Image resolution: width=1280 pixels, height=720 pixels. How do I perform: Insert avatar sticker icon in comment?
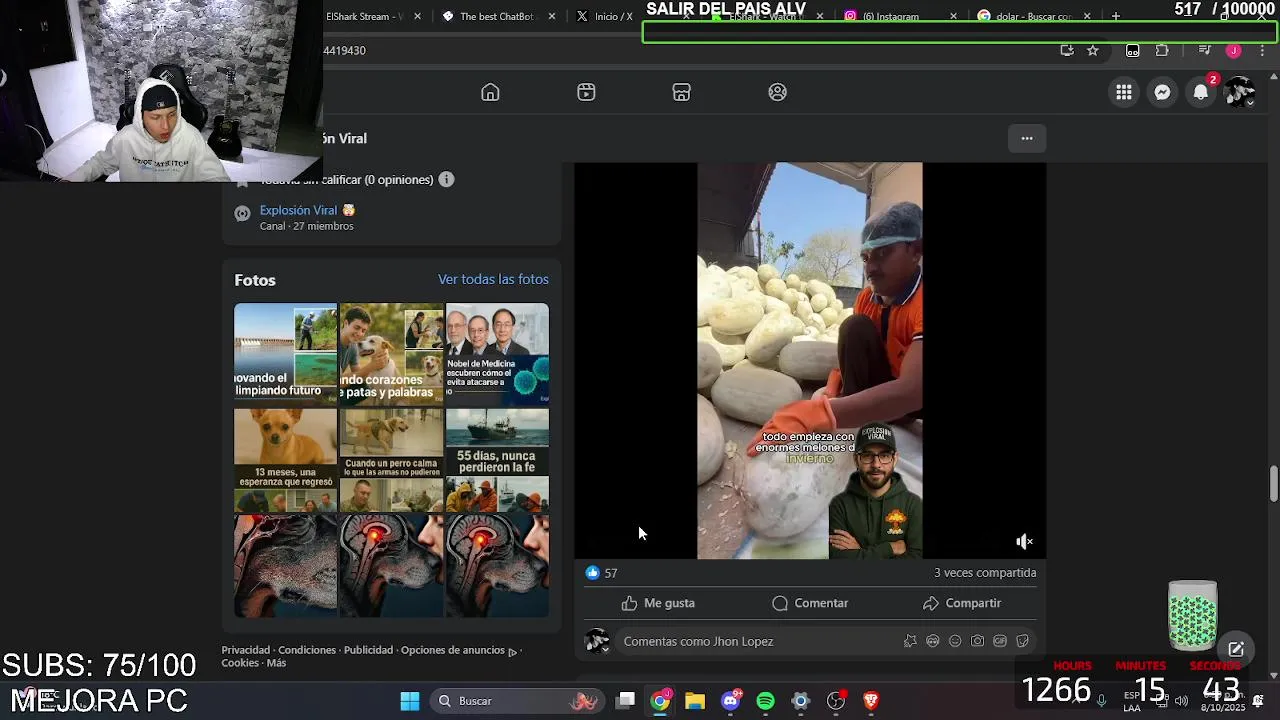coord(910,641)
